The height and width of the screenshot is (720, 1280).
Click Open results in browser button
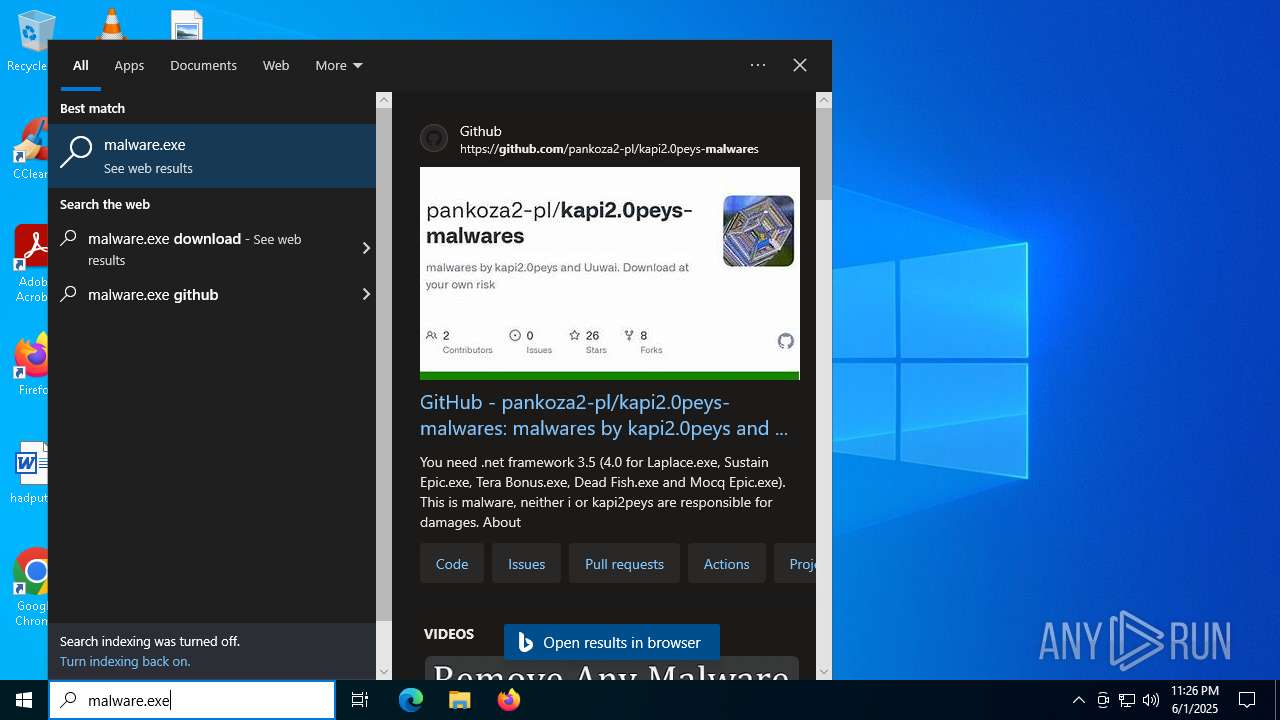(611, 643)
